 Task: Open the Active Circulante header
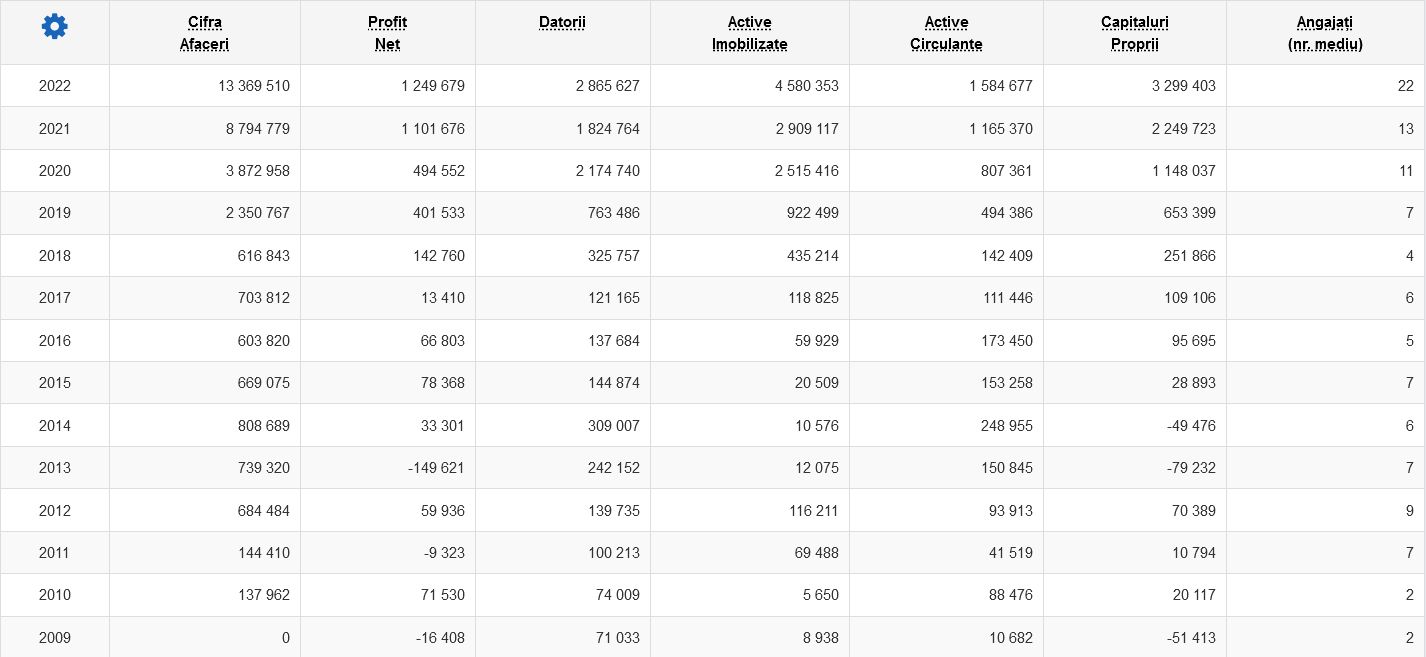coord(946,33)
